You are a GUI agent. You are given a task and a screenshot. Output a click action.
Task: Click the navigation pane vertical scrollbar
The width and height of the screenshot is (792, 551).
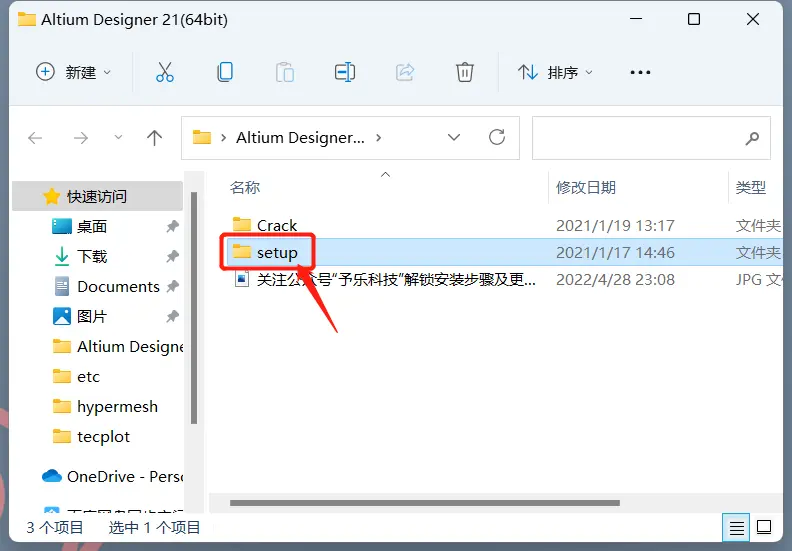point(194,308)
